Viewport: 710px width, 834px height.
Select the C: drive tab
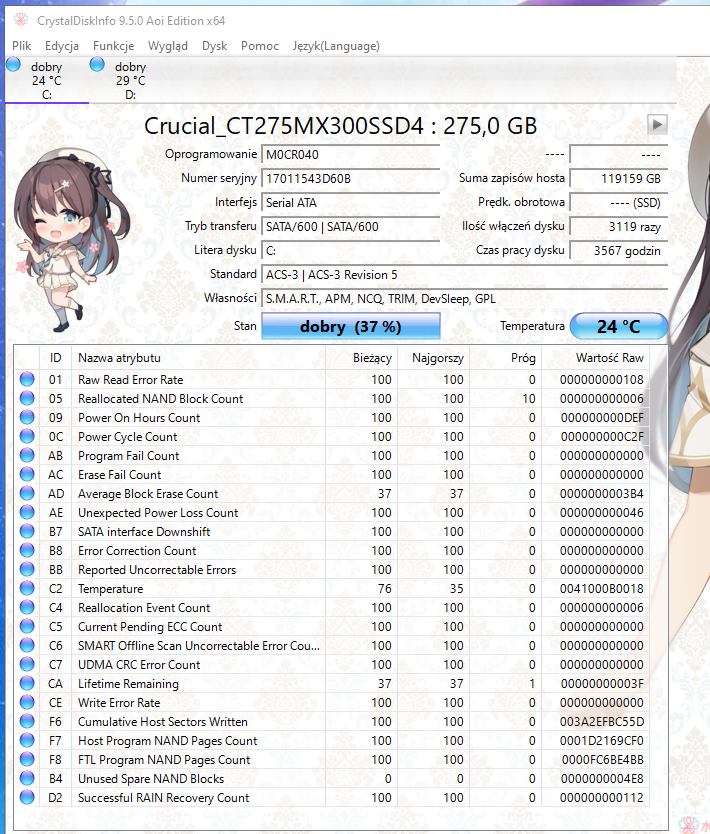click(47, 80)
